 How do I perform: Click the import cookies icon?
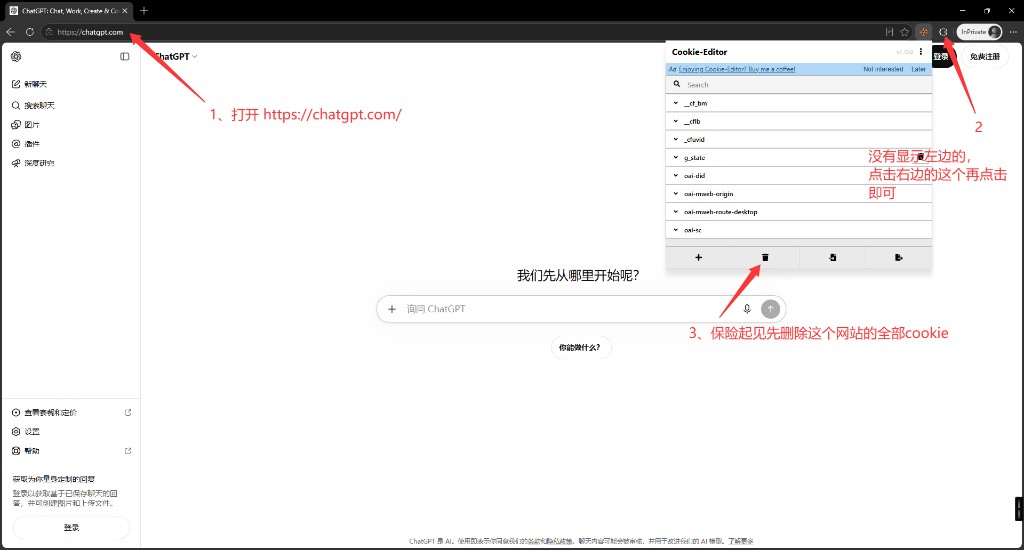832,257
